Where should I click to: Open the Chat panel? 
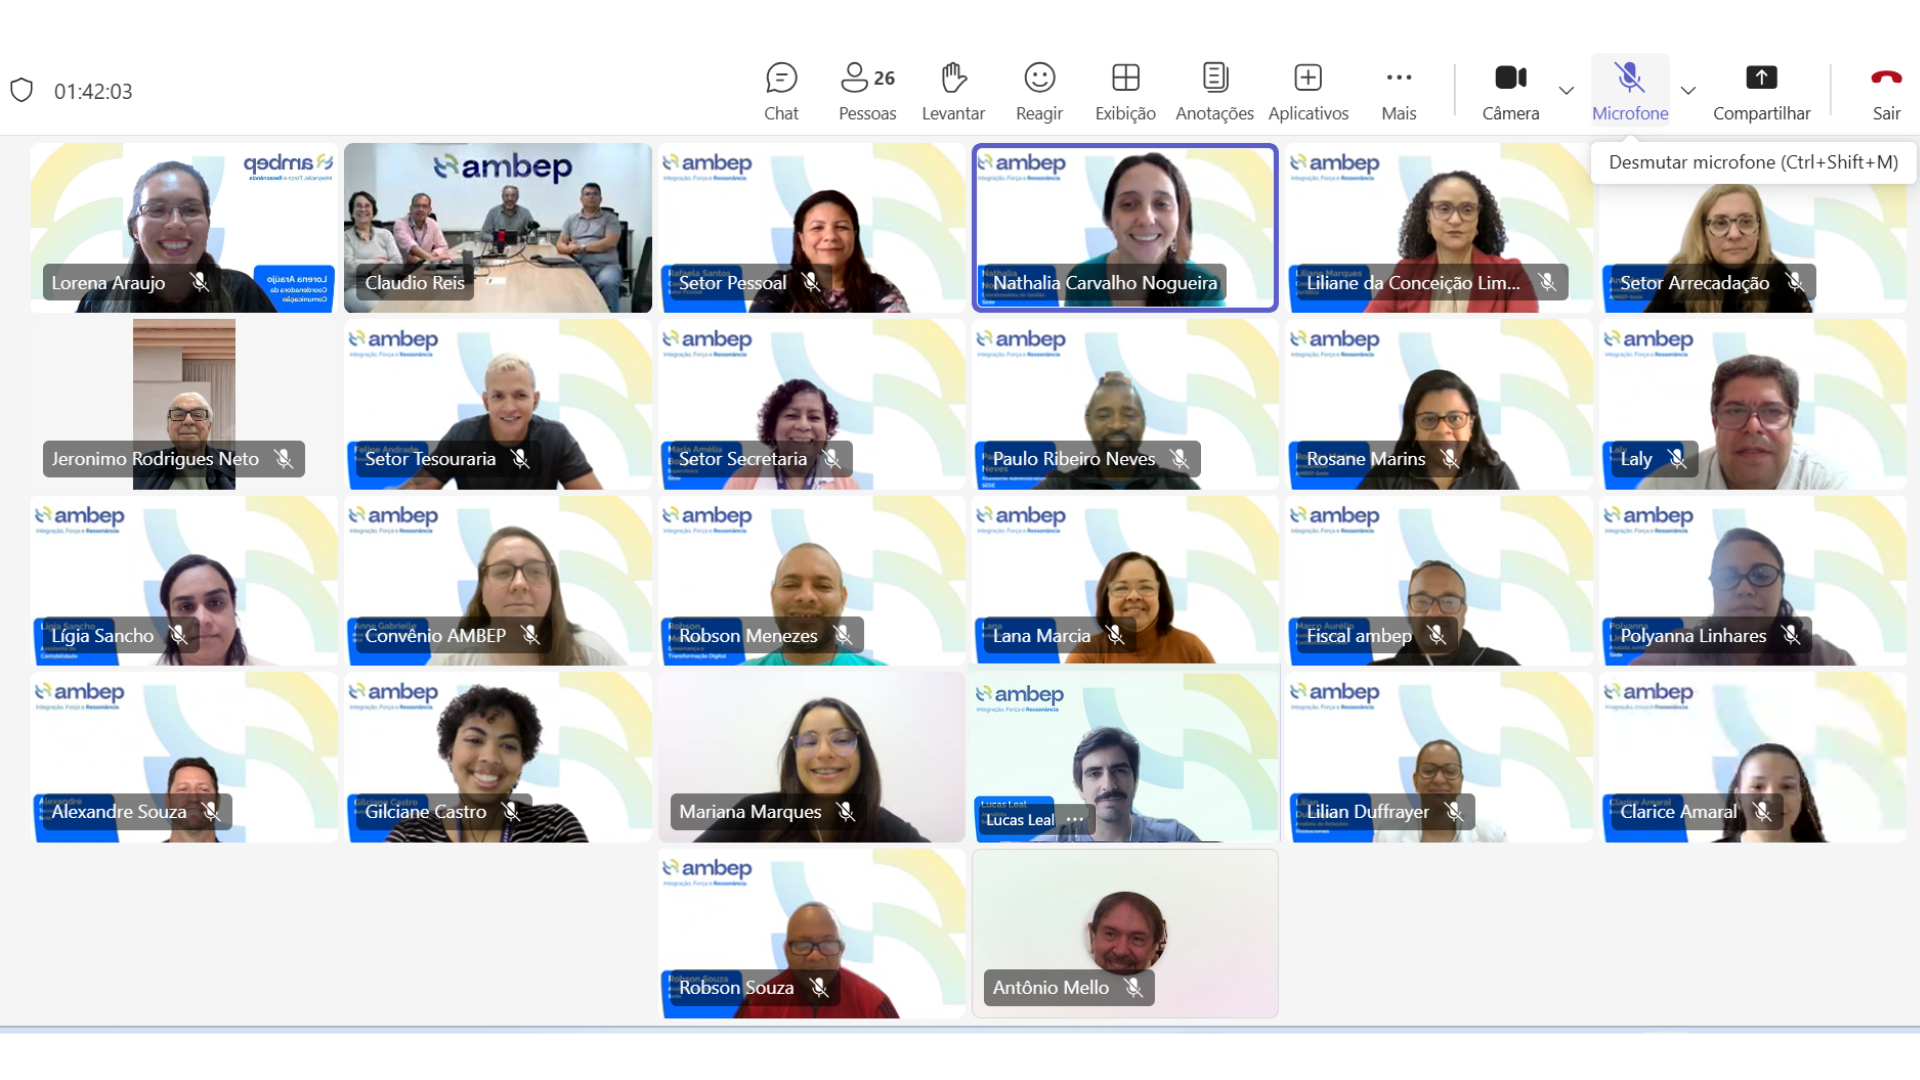780,90
